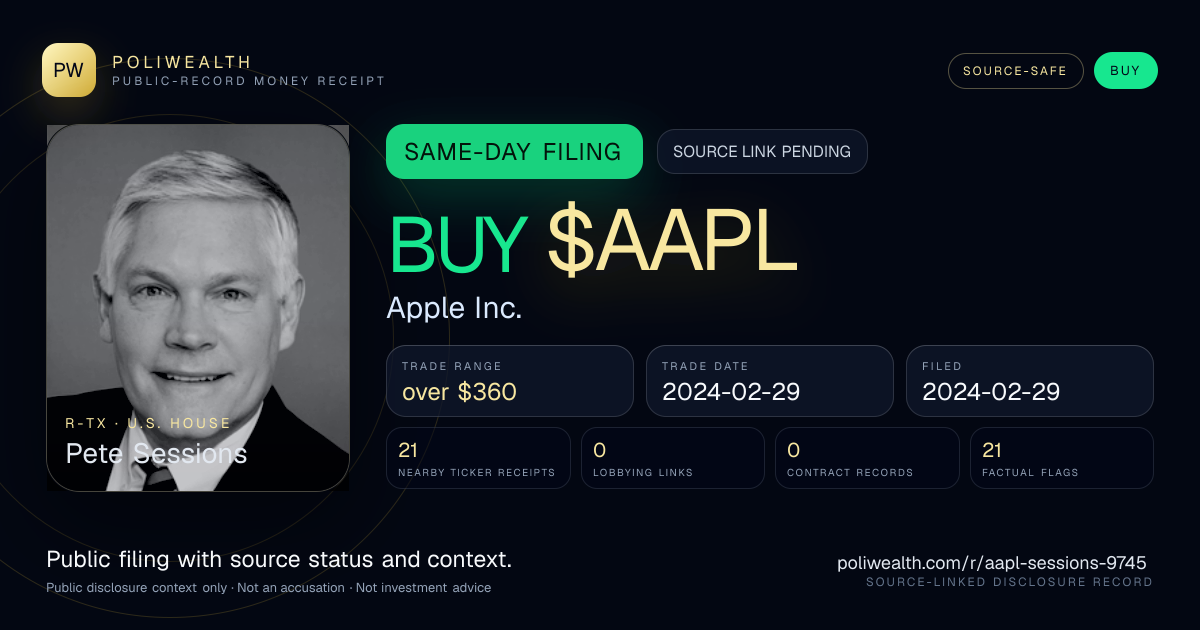Select the R-TX U.S. House caption
This screenshot has width=1200, height=630.
pyautogui.click(x=148, y=423)
